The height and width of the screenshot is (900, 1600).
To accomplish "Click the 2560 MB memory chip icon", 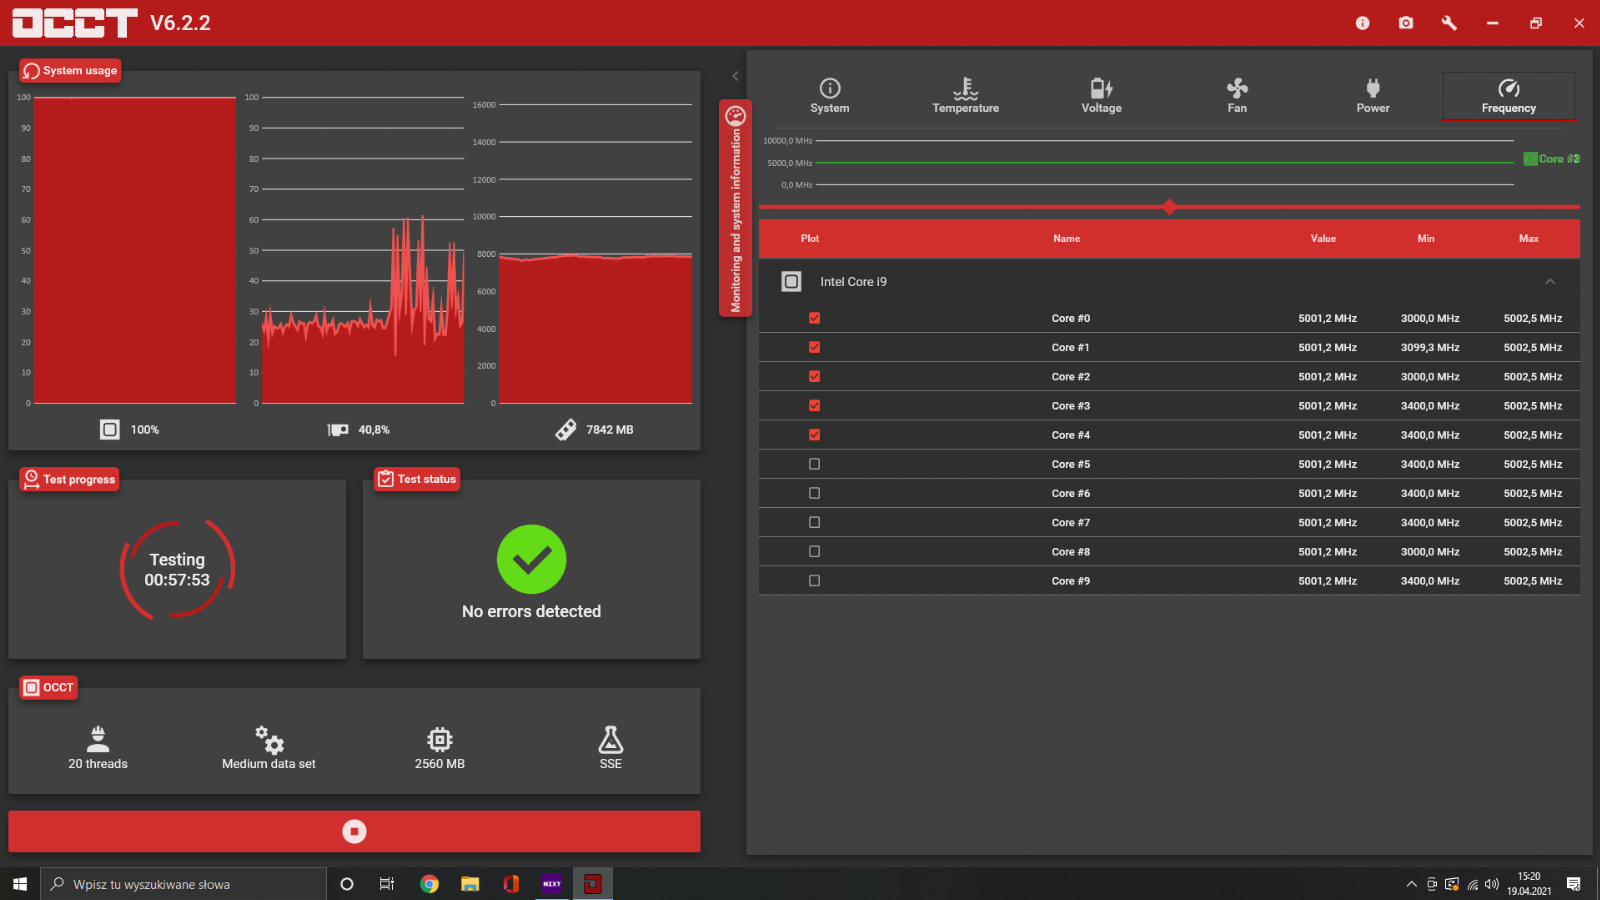I will pos(440,739).
